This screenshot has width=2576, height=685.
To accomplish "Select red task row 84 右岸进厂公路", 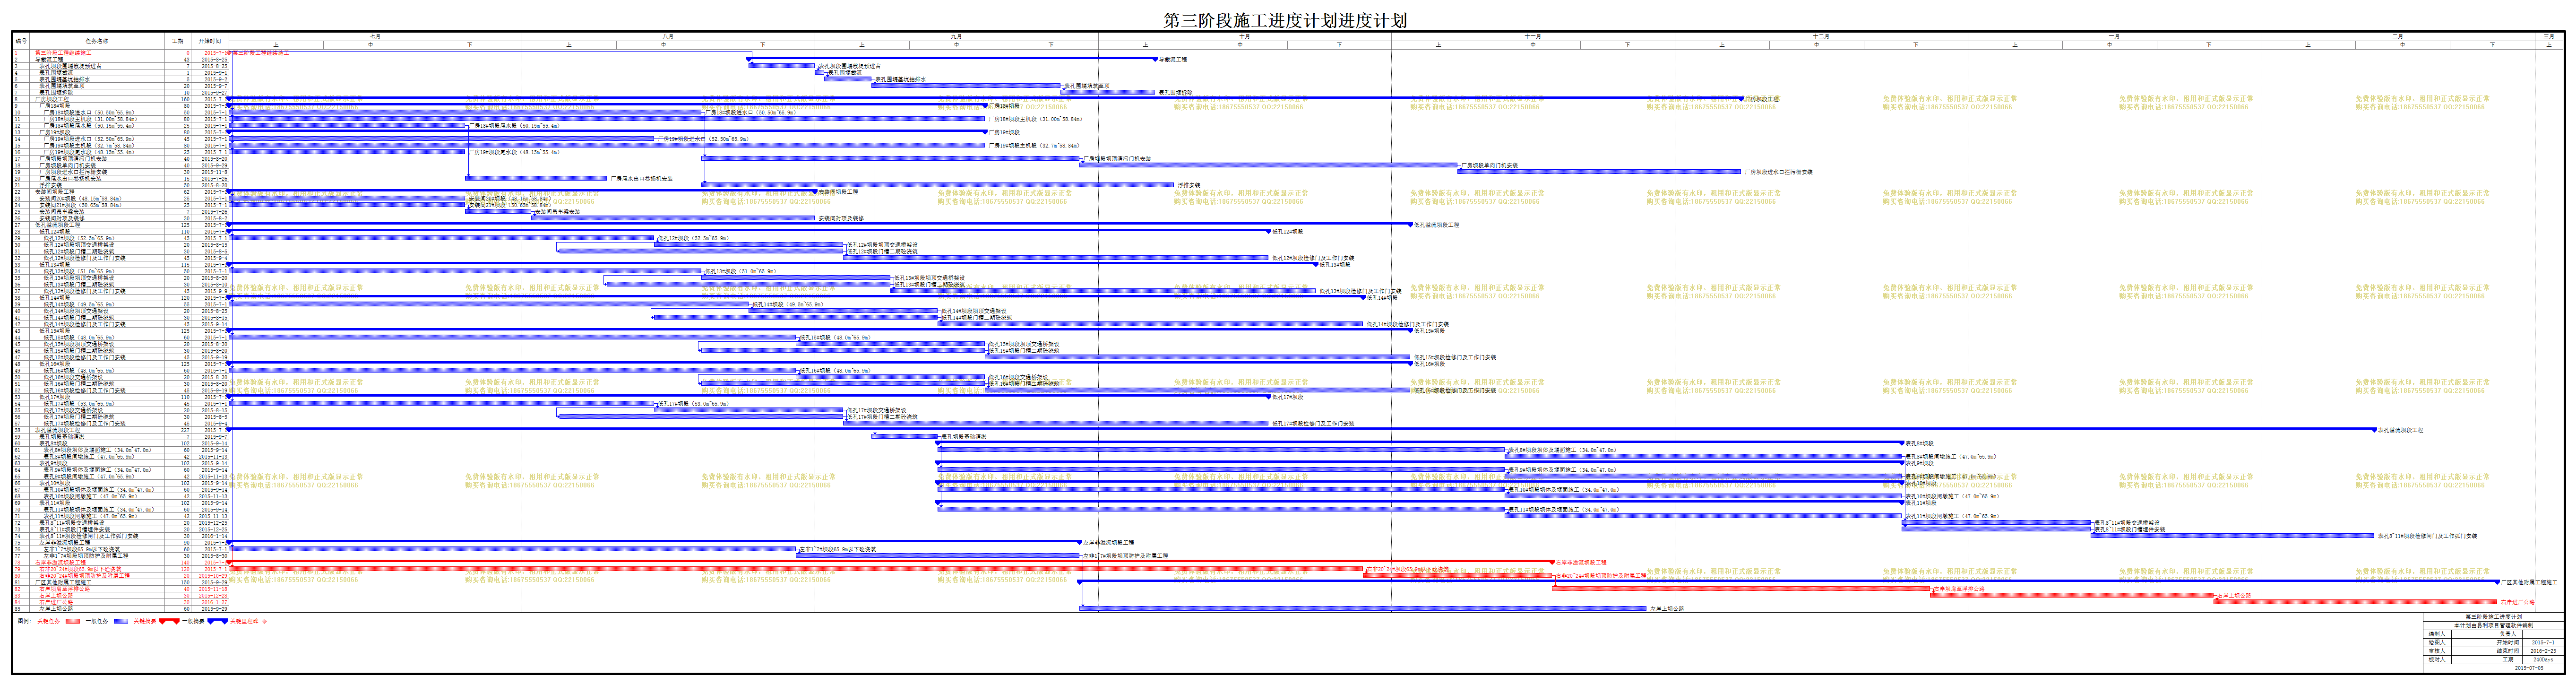I will (x=121, y=602).
